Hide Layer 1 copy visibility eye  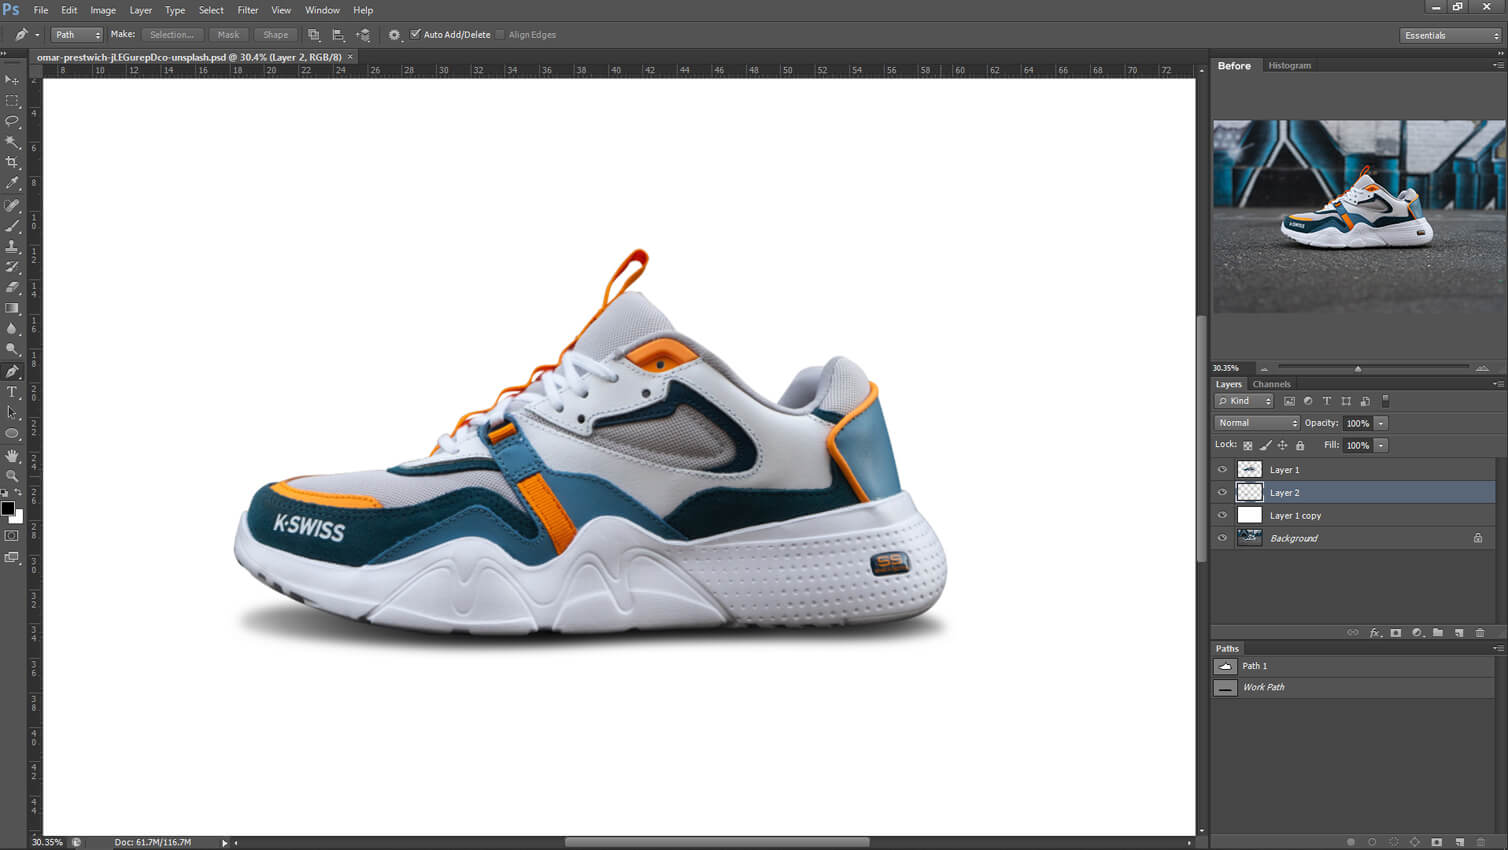(1222, 516)
